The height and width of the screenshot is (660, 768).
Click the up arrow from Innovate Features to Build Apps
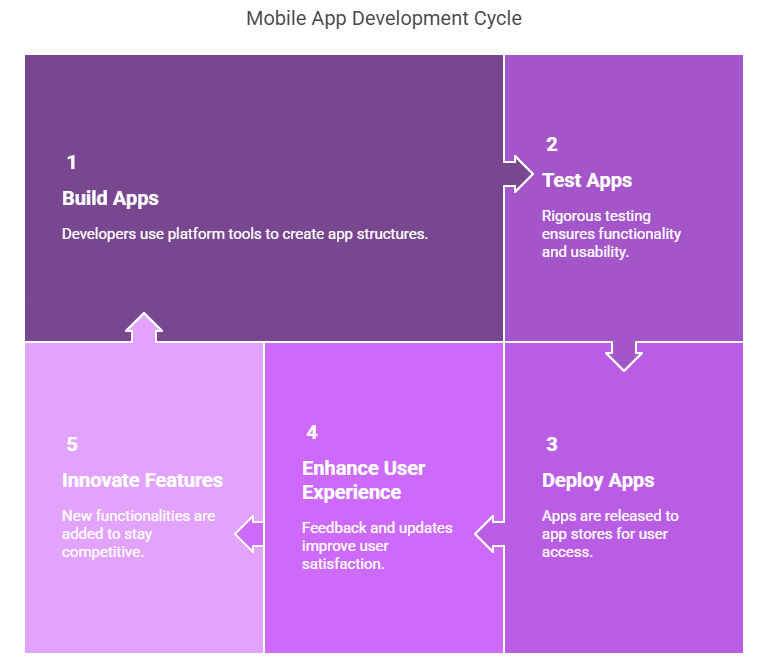[144, 329]
